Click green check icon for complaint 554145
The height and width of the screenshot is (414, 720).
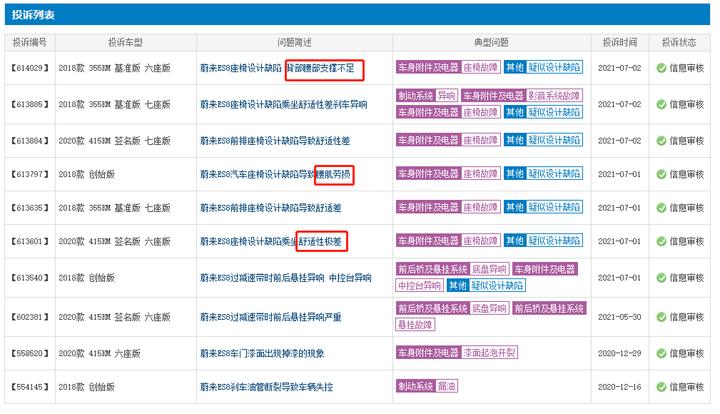(661, 387)
